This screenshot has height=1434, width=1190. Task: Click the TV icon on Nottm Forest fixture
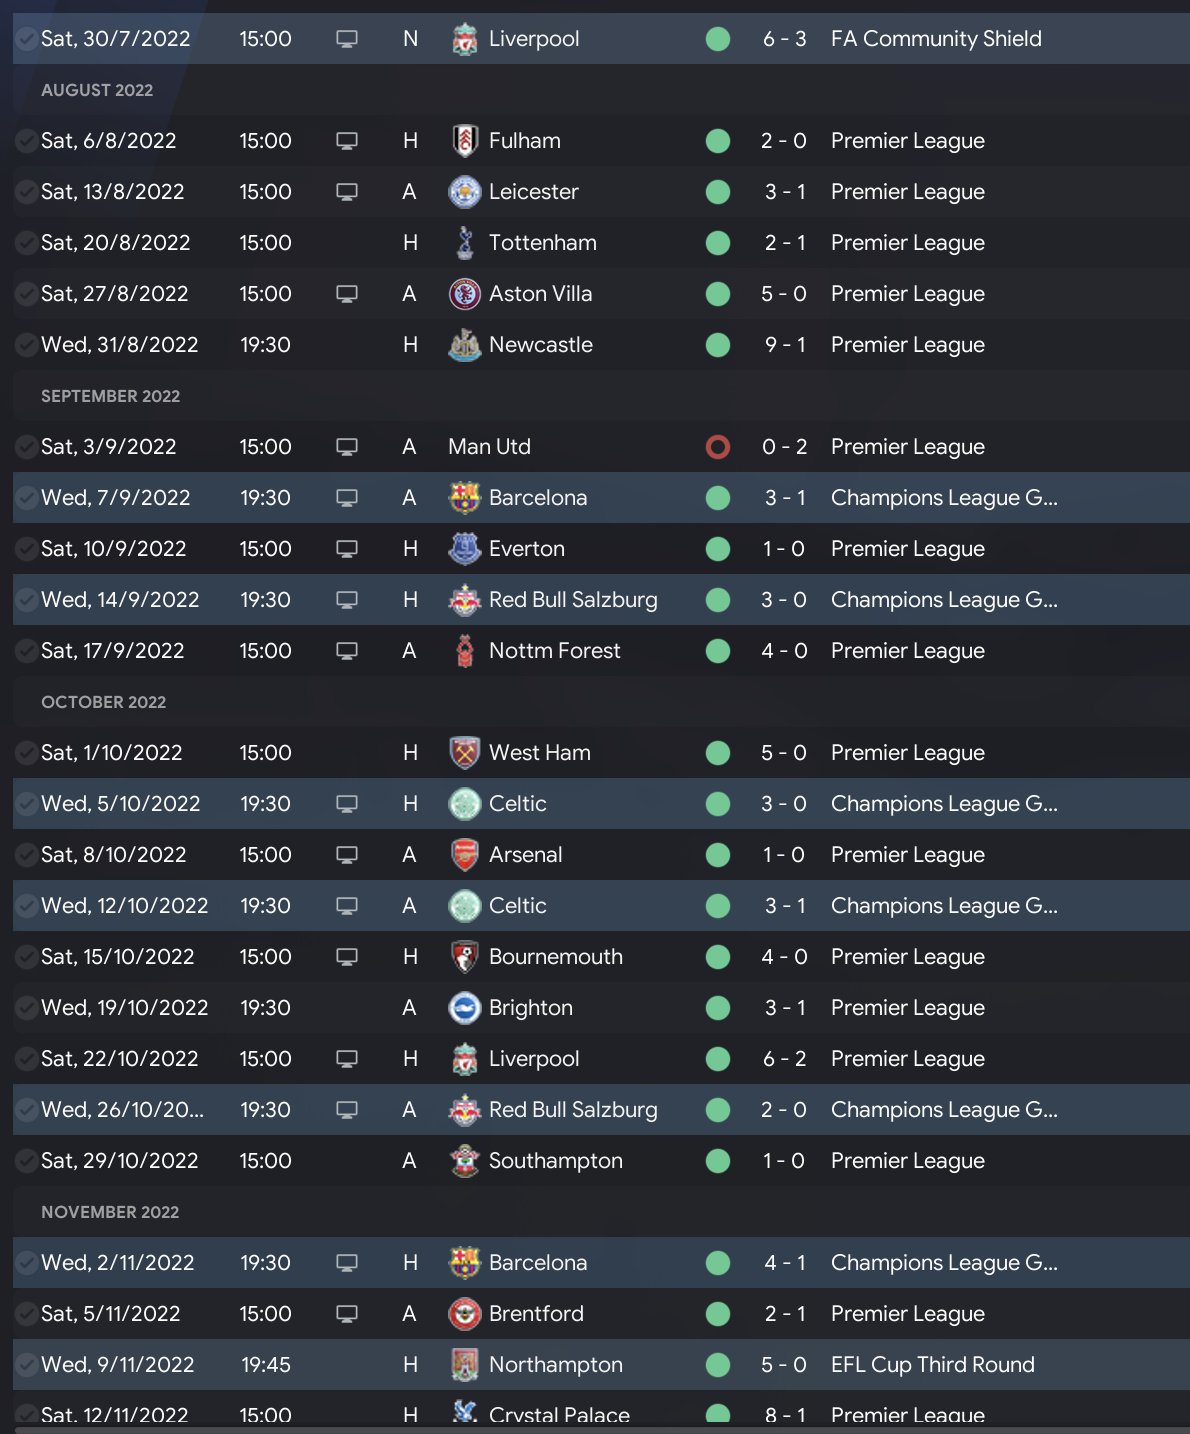tap(347, 651)
